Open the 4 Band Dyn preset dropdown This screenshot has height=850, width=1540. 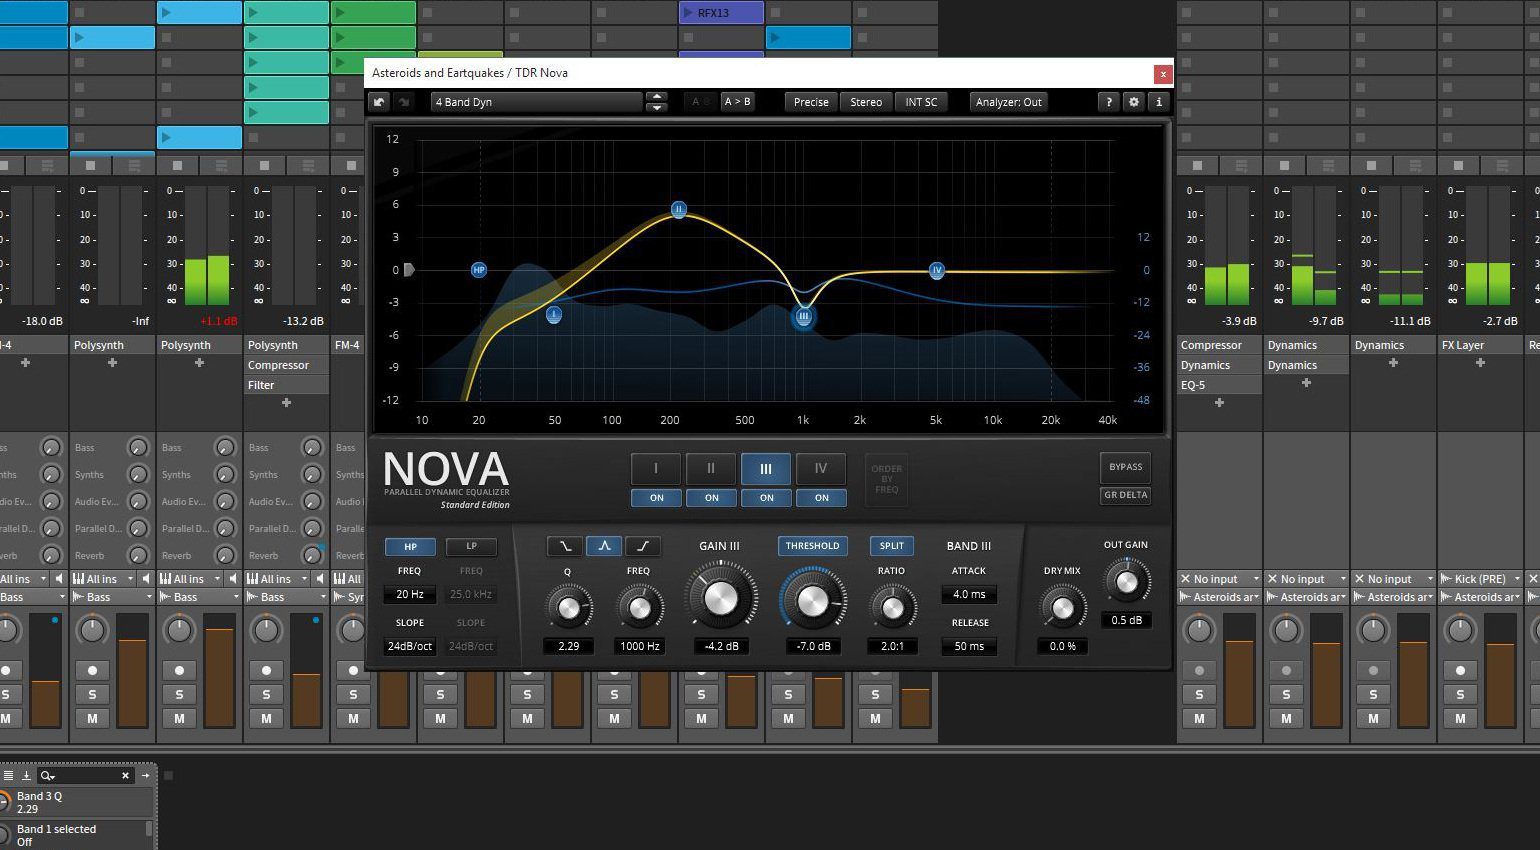coord(537,102)
